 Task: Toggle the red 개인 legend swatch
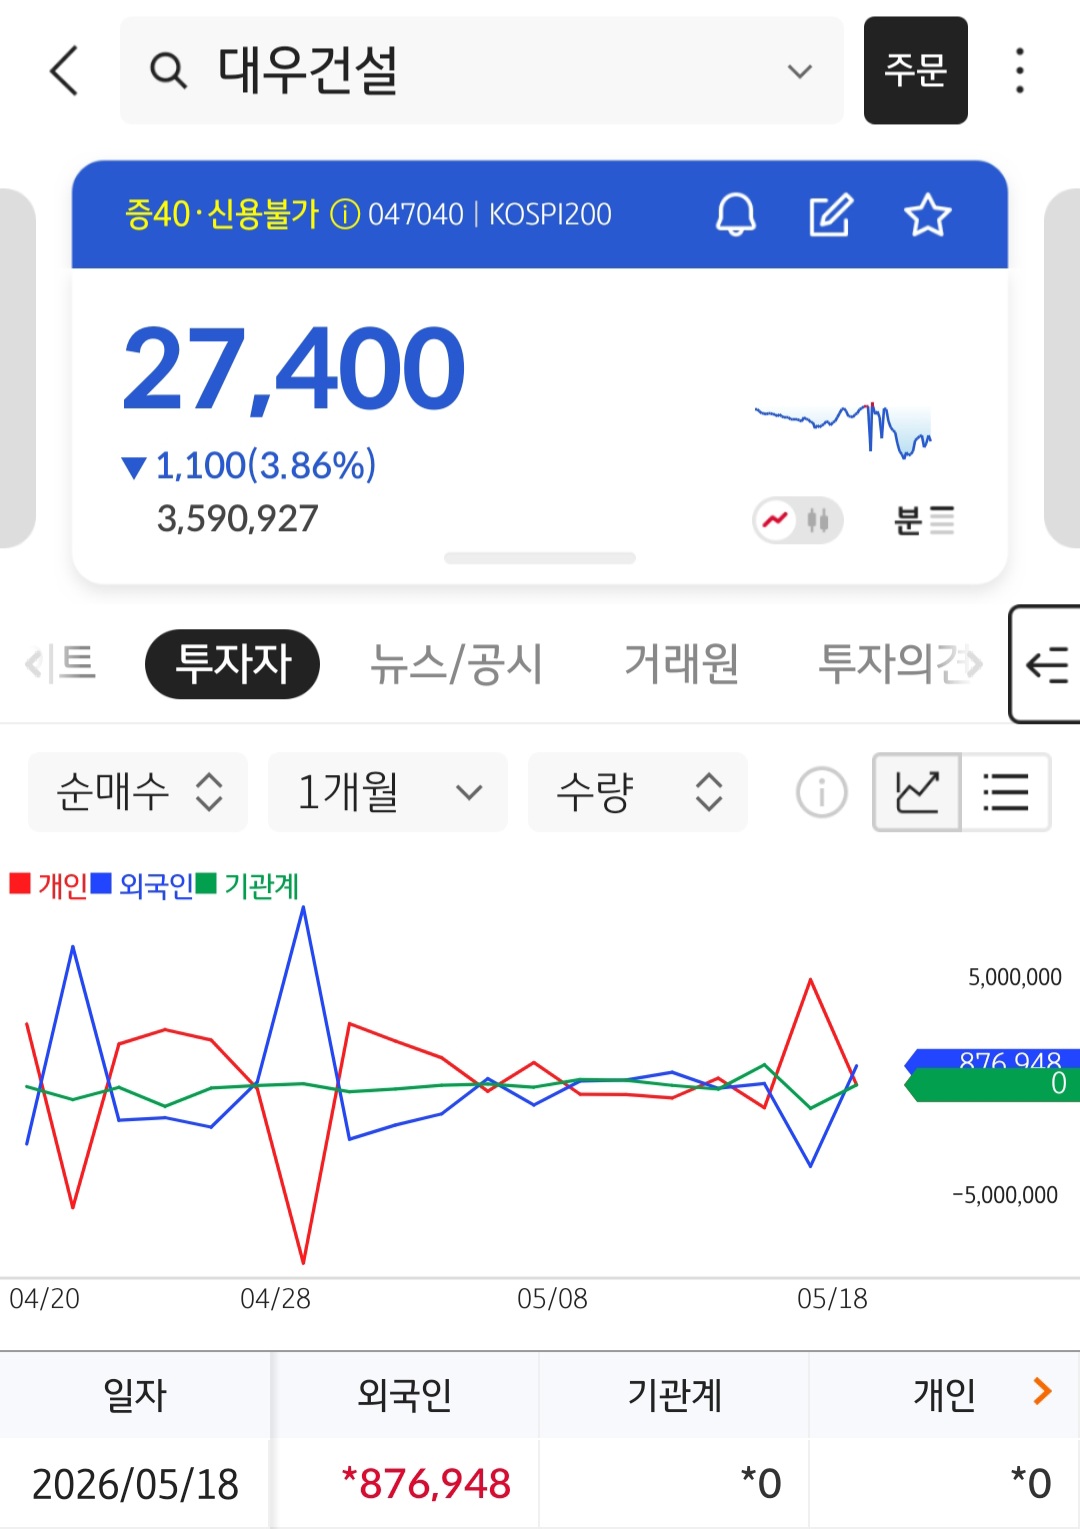pyautogui.click(x=20, y=884)
